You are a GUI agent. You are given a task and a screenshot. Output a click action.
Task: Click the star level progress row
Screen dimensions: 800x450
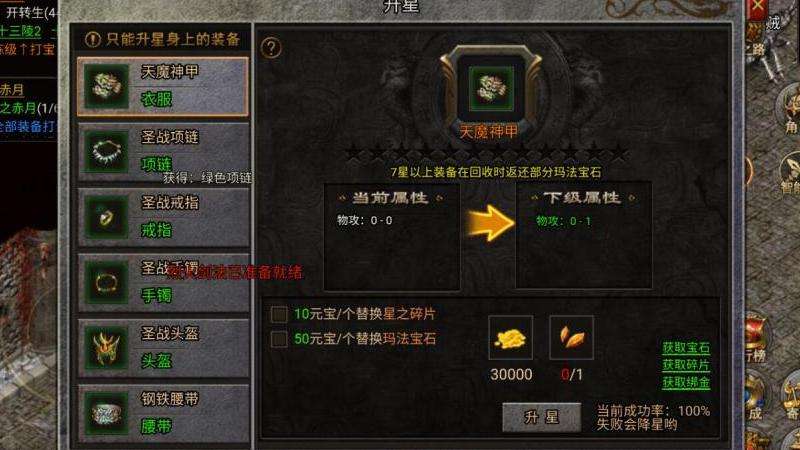pyautogui.click(x=487, y=152)
